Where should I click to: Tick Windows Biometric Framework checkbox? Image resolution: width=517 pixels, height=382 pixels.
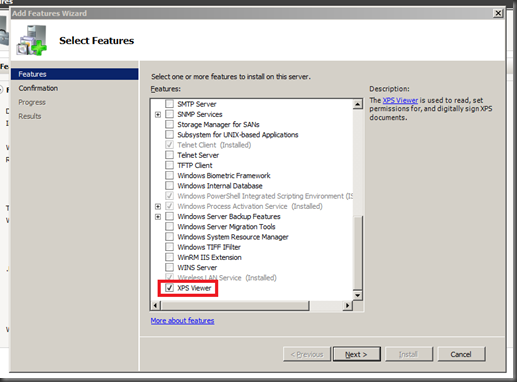tap(169, 175)
